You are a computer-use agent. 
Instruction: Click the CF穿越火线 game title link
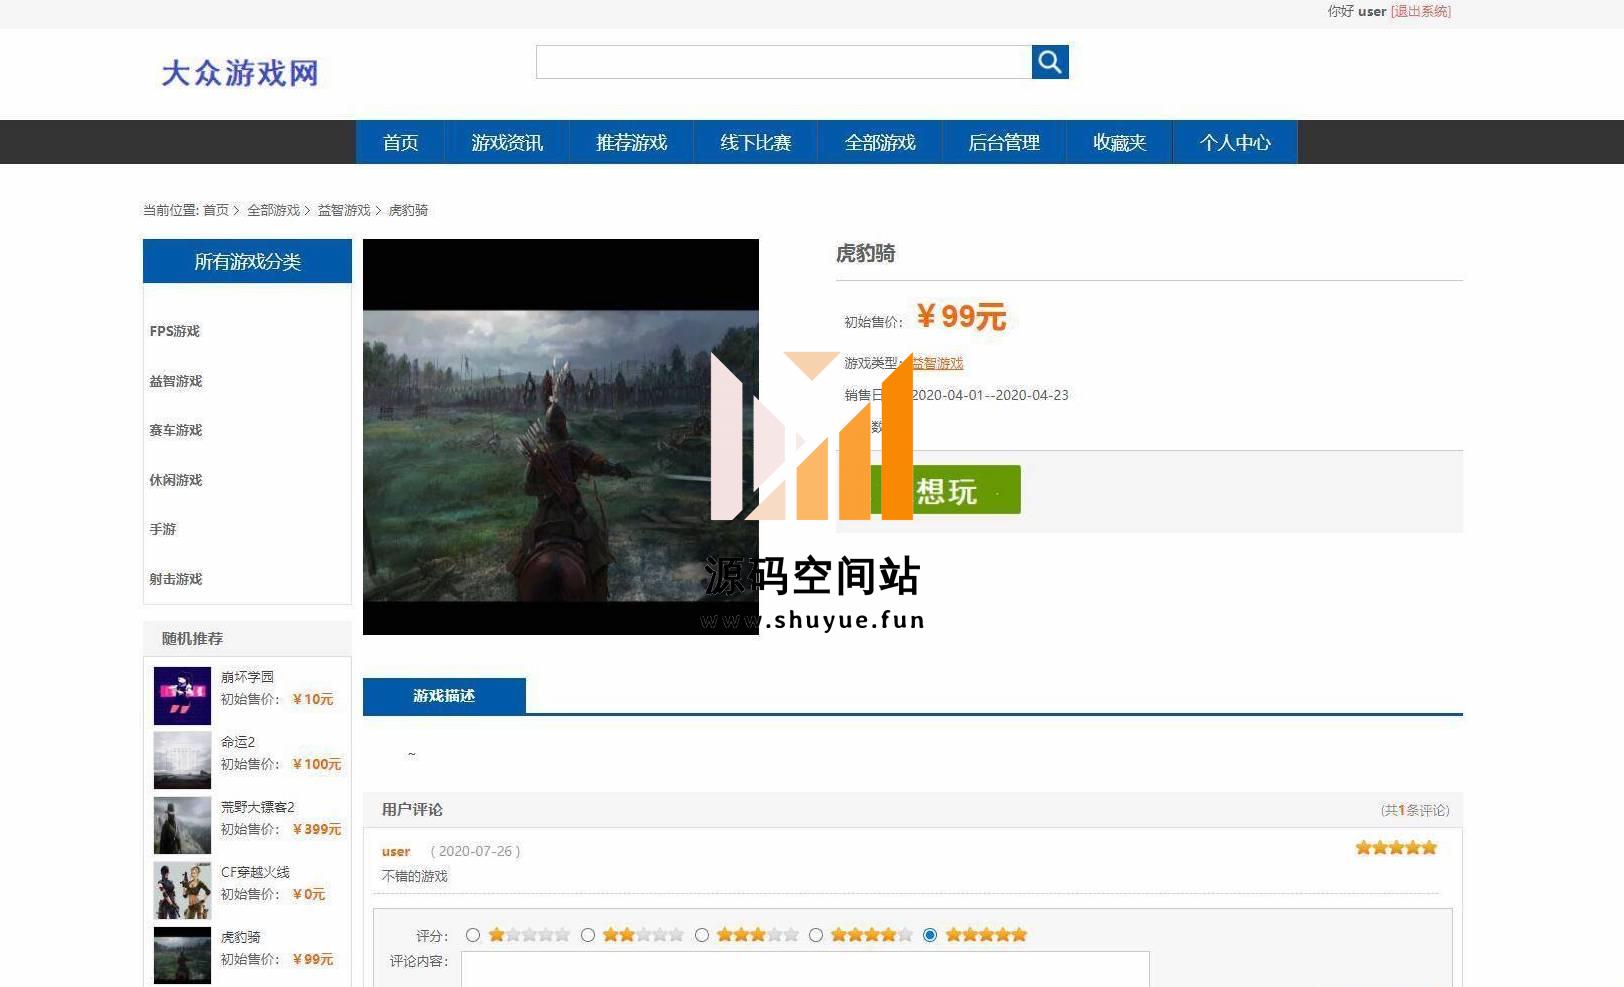(255, 872)
